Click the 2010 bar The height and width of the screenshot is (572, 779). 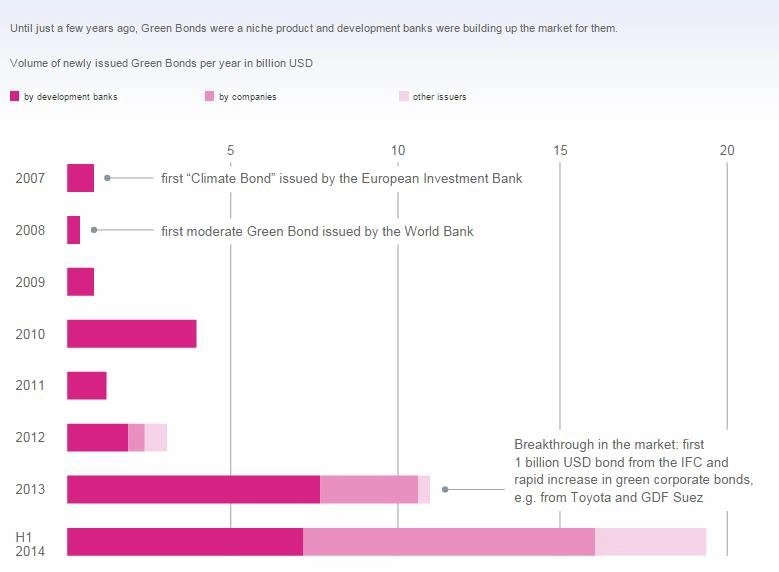click(132, 334)
